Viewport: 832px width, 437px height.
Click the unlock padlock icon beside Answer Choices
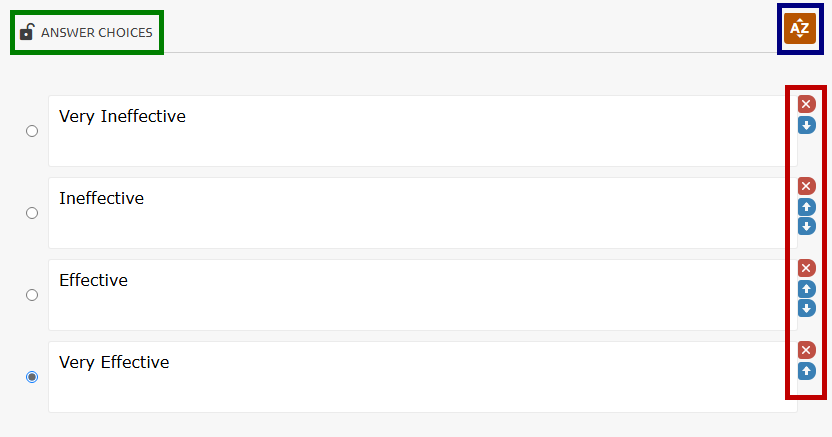27,32
